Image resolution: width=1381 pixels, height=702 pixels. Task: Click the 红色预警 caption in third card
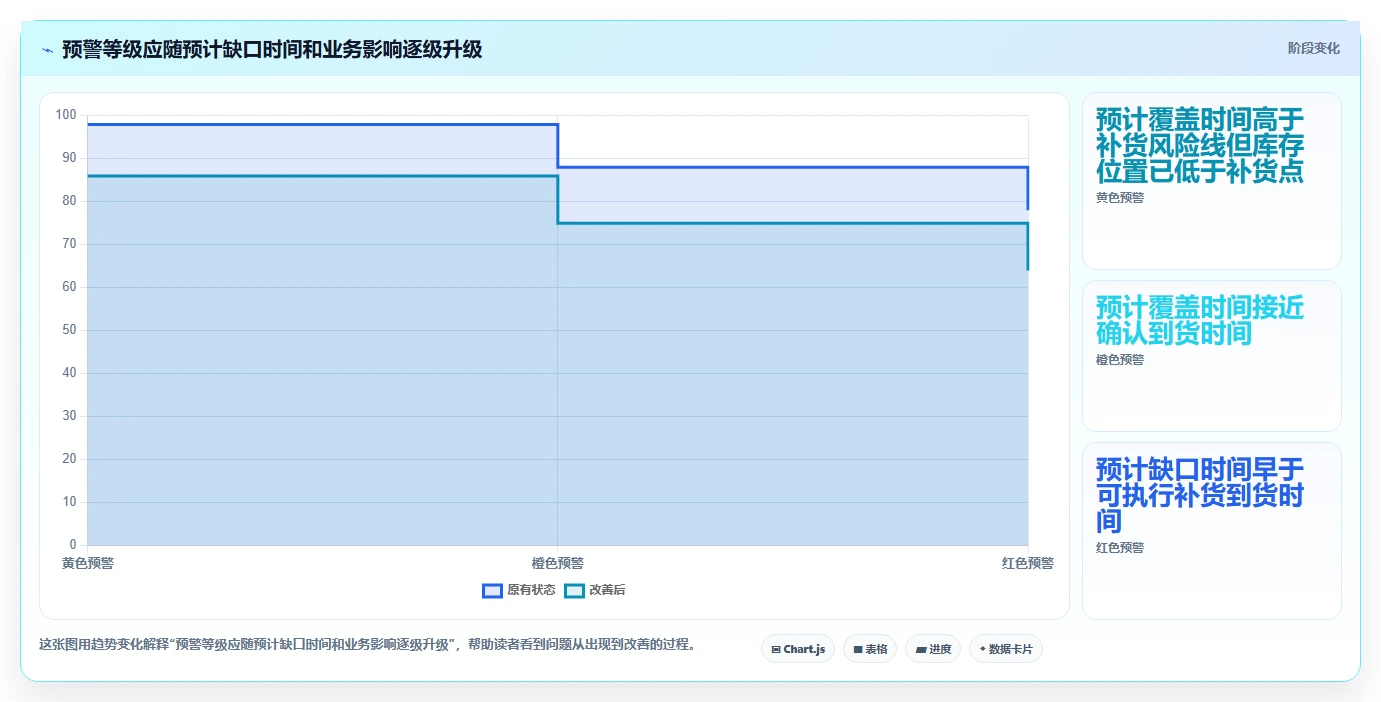click(1120, 548)
